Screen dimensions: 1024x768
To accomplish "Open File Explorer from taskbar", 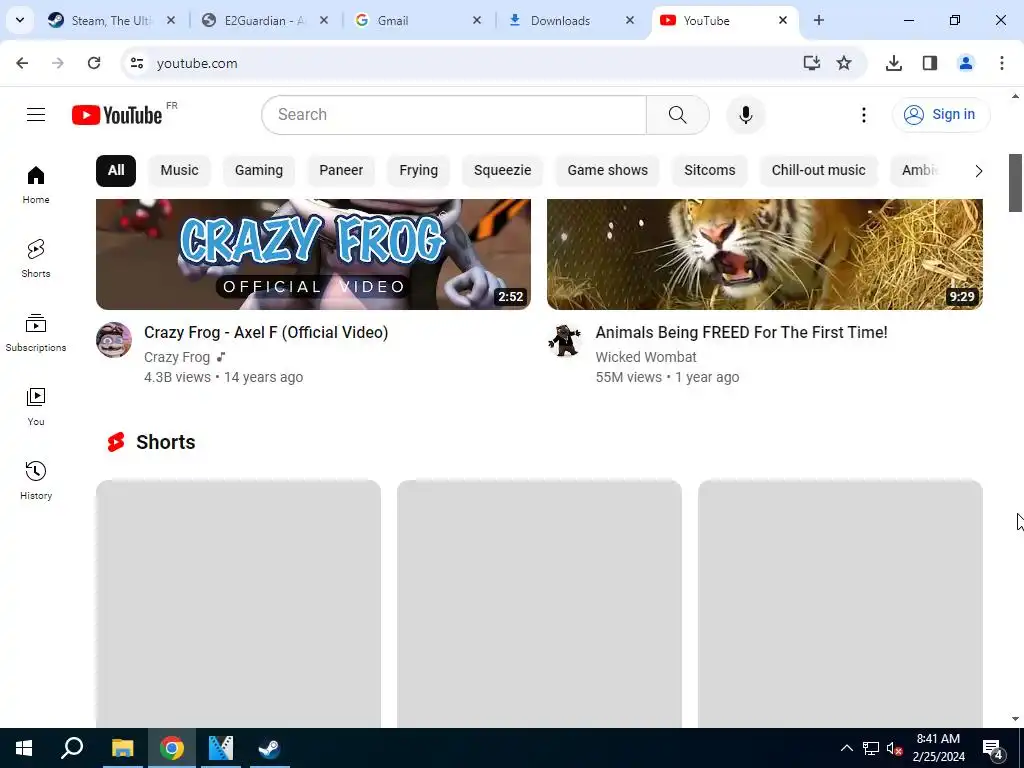I will 122,748.
